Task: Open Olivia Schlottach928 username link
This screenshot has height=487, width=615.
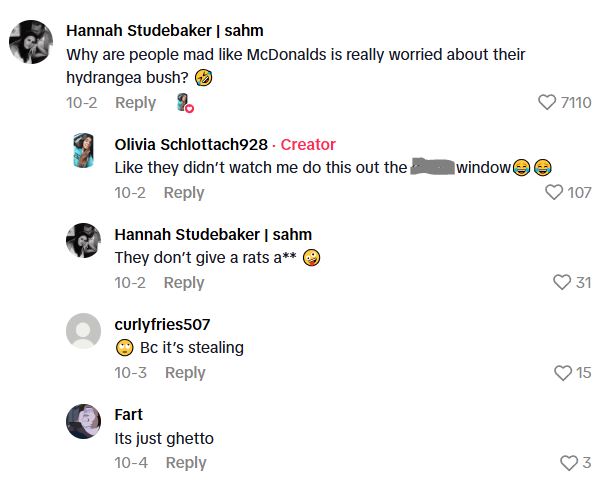Action: (191, 144)
